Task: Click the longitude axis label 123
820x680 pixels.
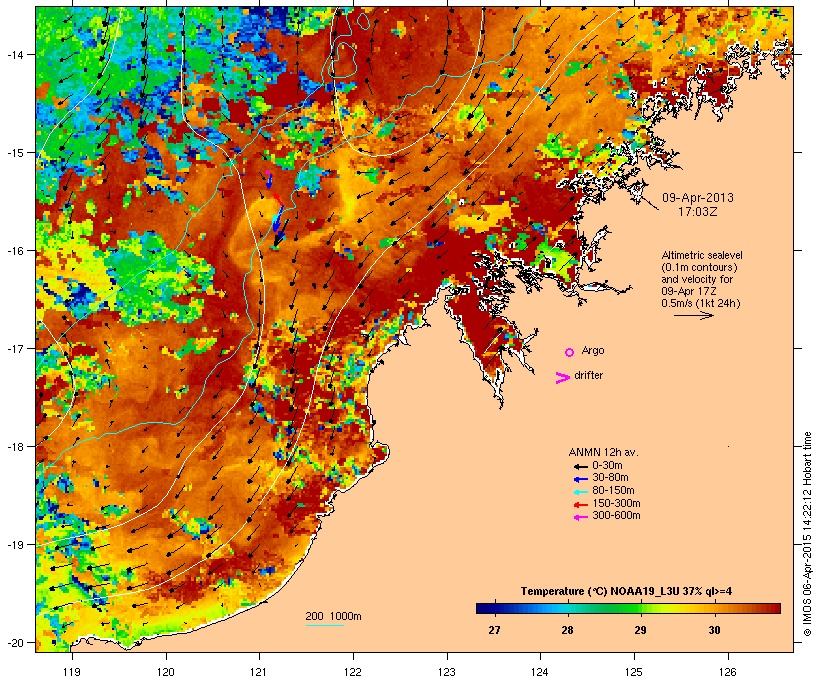Action: click(447, 672)
